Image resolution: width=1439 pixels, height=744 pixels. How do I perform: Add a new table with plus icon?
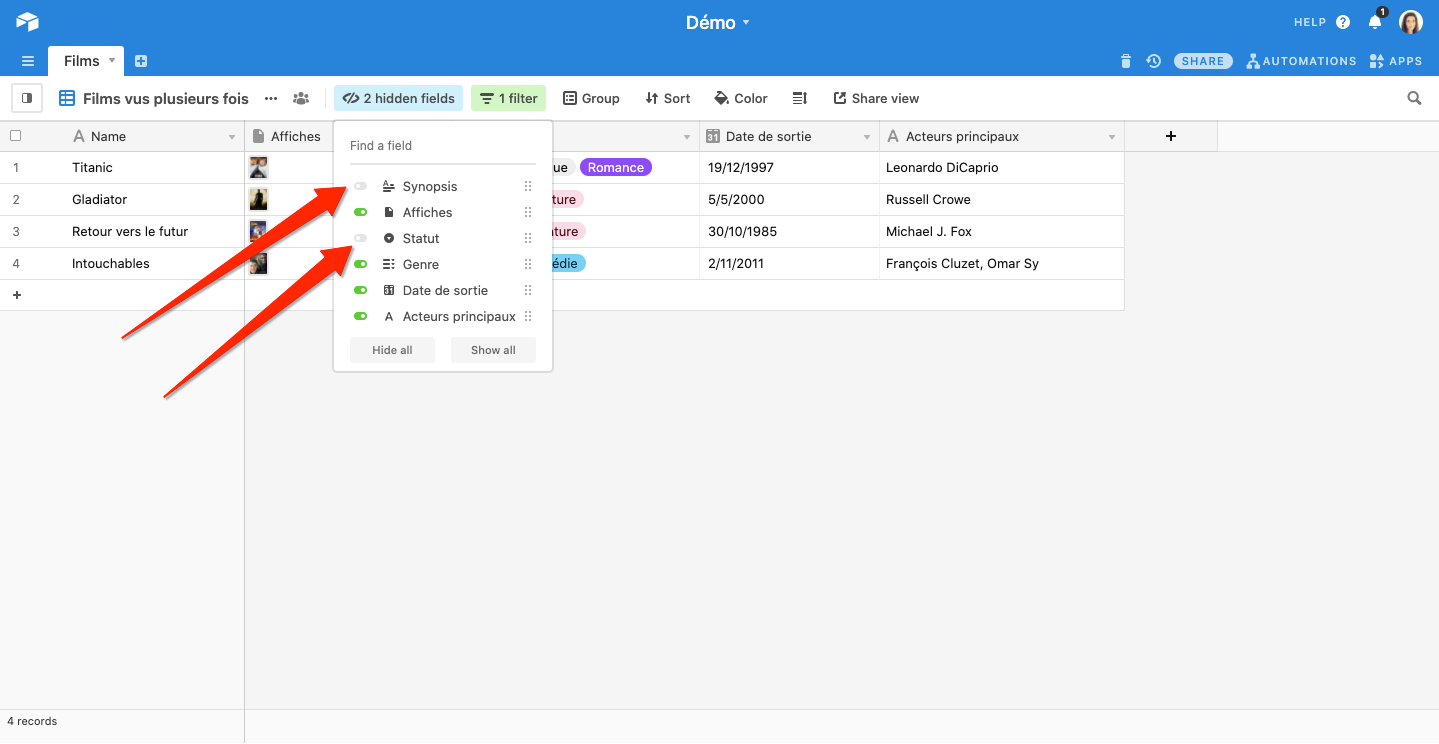141,61
